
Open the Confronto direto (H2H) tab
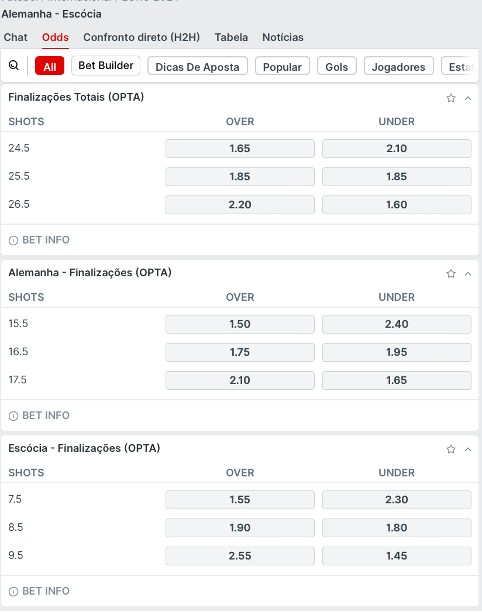coord(141,37)
